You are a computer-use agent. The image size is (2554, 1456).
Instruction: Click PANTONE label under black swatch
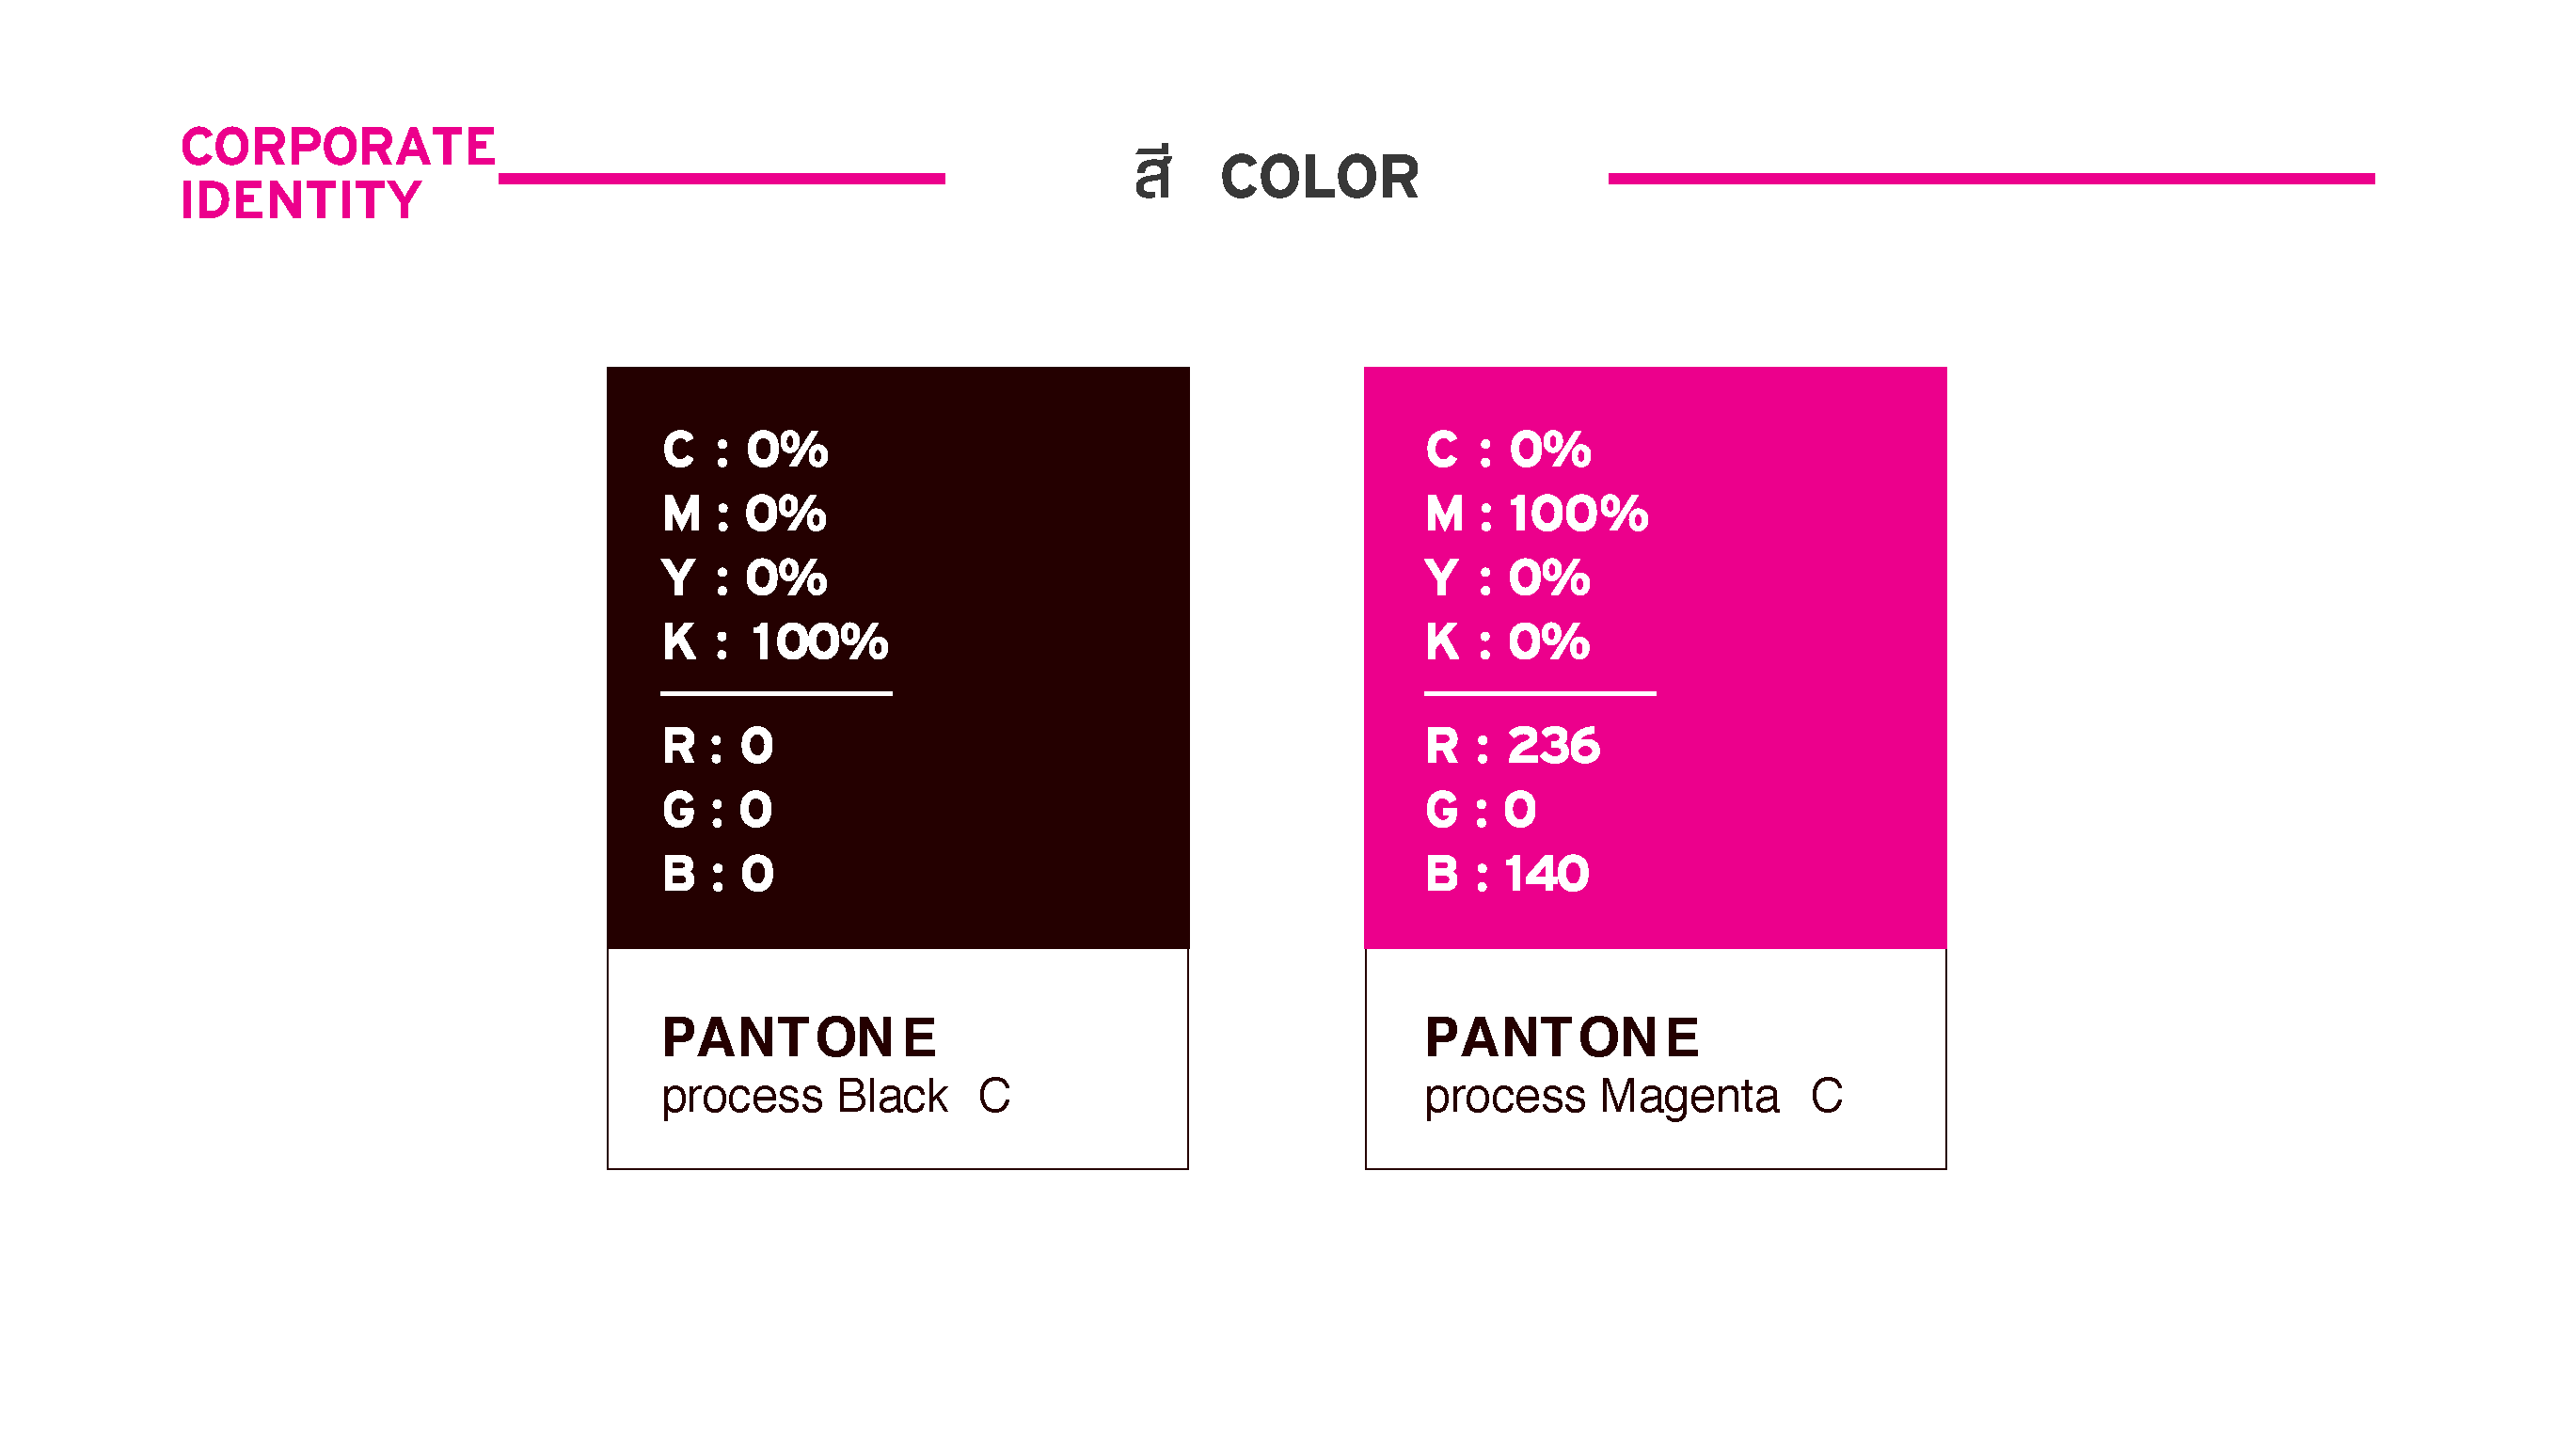799,1037
